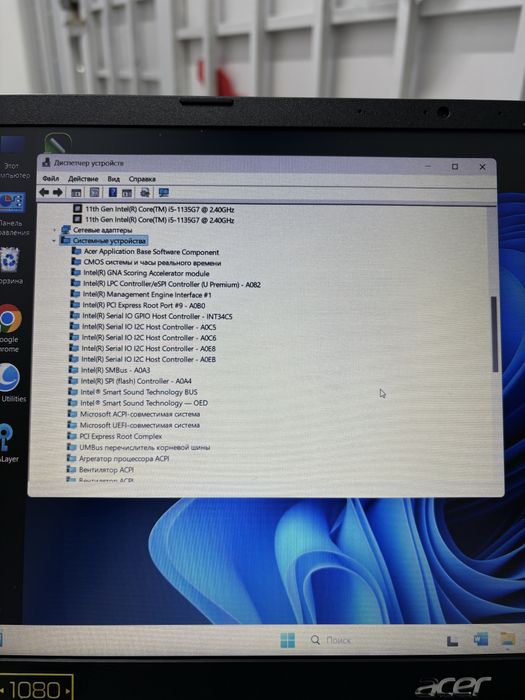Select Acer Application Base Software Component

pos(151,252)
